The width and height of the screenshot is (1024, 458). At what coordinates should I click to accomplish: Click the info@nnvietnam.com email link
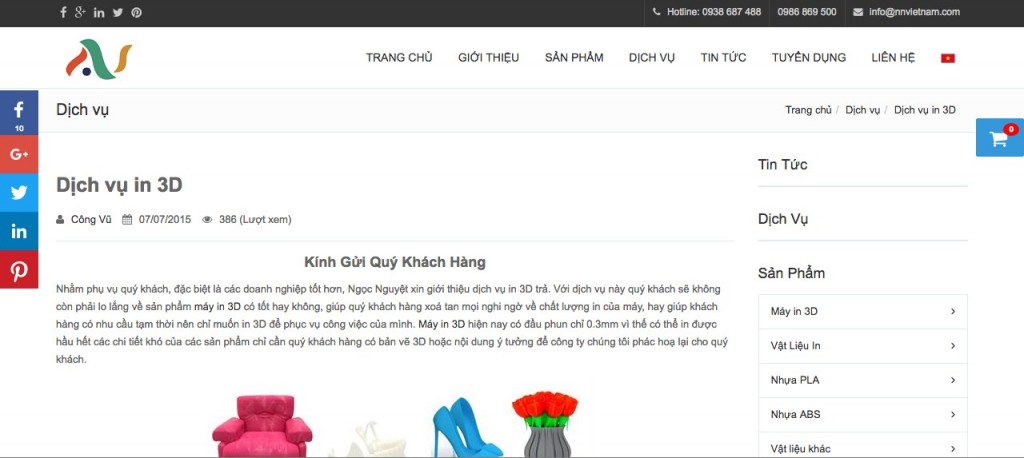click(914, 12)
